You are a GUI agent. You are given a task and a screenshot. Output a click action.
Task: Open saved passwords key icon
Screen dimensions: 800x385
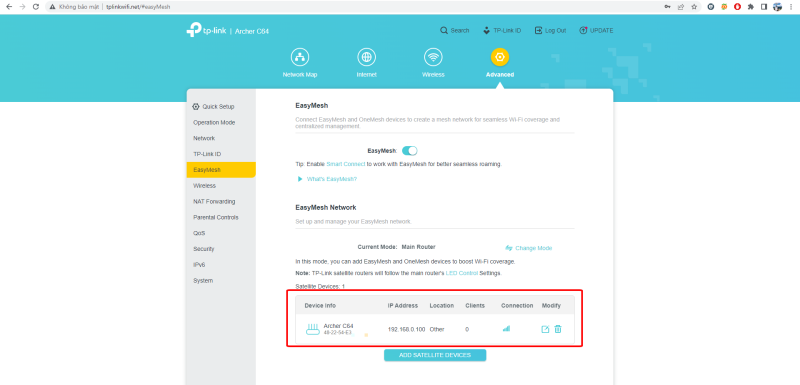(x=667, y=7)
